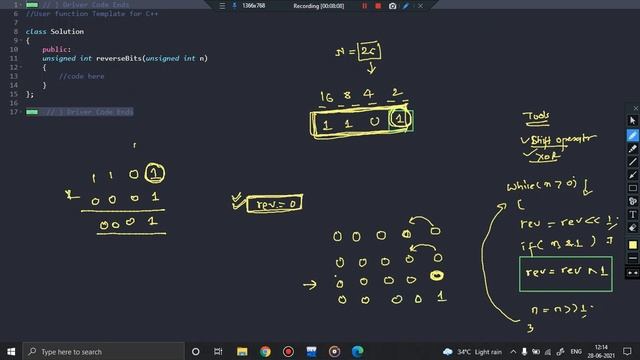
Task: Open the Windows Start menu
Action: (11, 351)
